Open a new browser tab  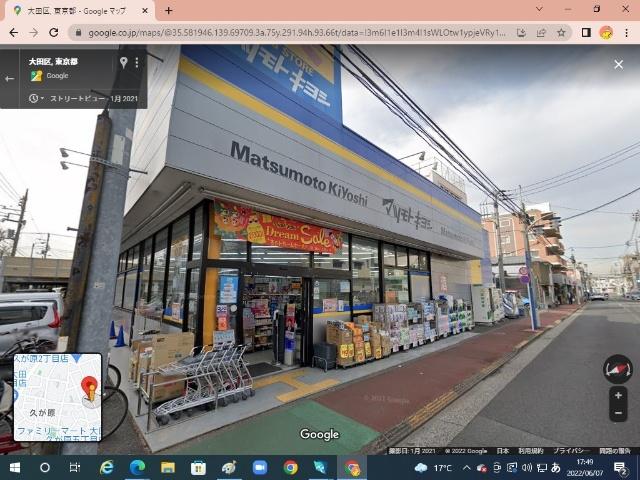(169, 11)
